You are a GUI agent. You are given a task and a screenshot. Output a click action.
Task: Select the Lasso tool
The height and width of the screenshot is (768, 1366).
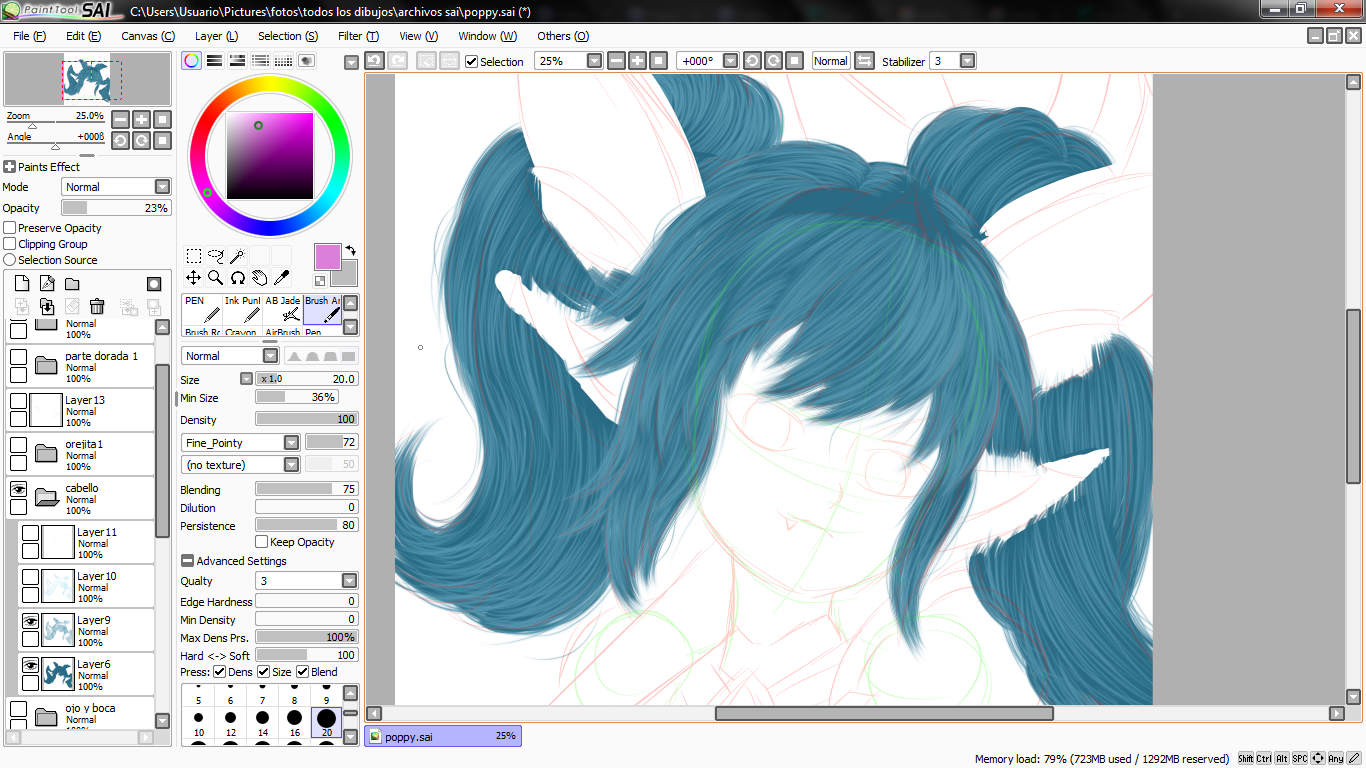pyautogui.click(x=215, y=256)
